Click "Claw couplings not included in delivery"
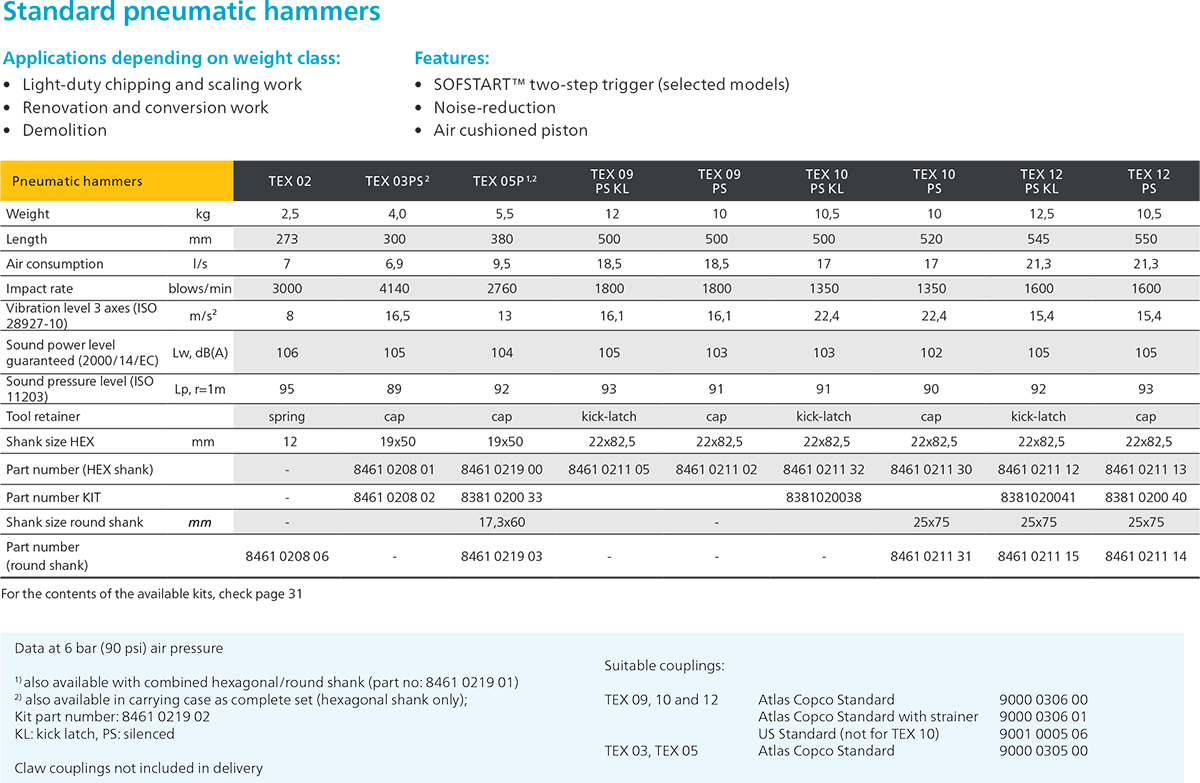This screenshot has width=1200, height=783. click(x=139, y=768)
